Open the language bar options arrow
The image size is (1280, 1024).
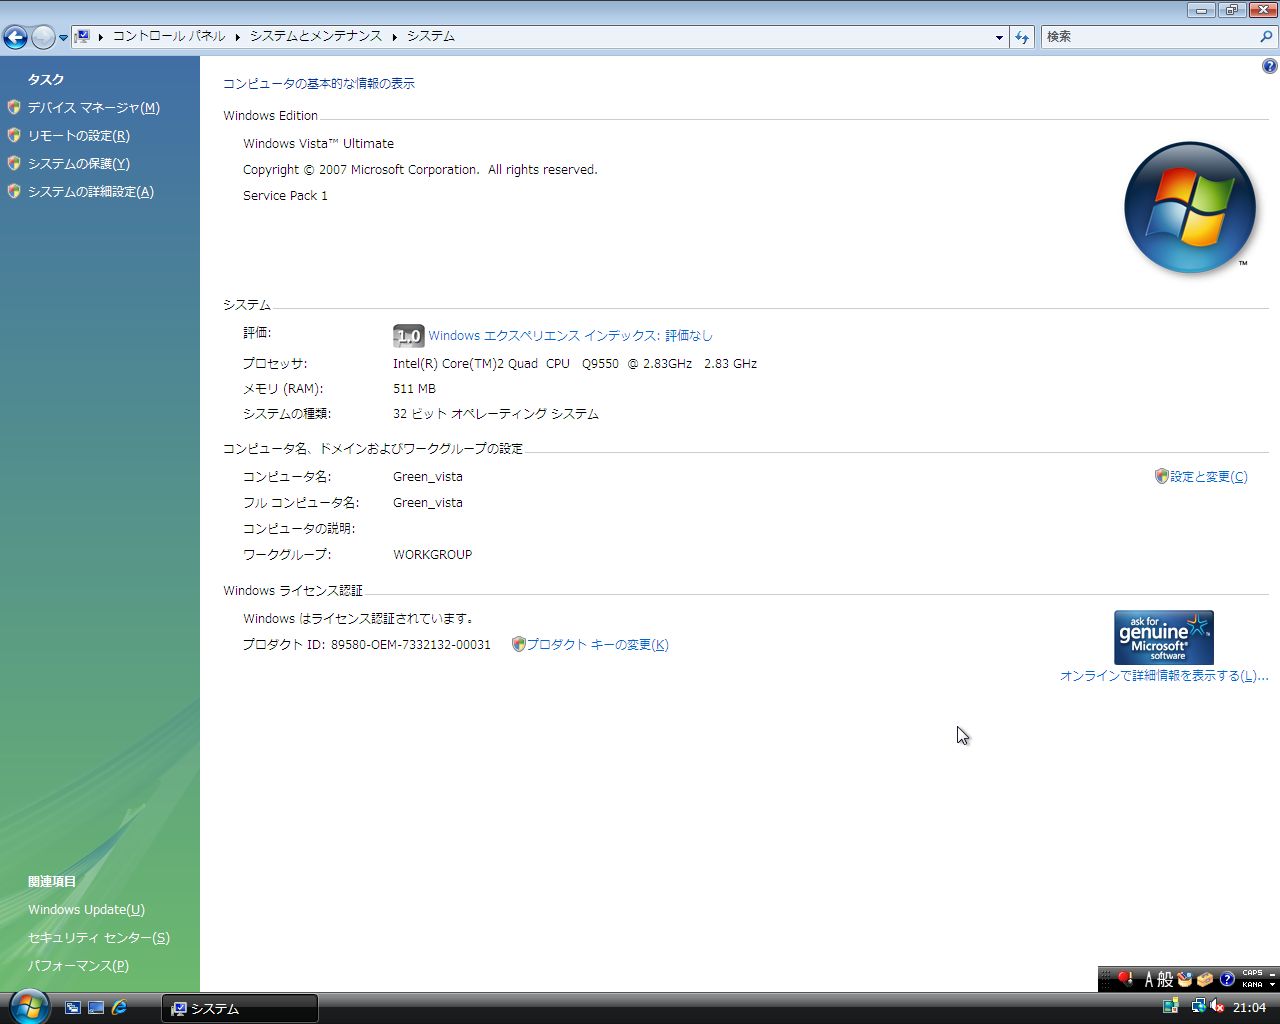(1272, 985)
